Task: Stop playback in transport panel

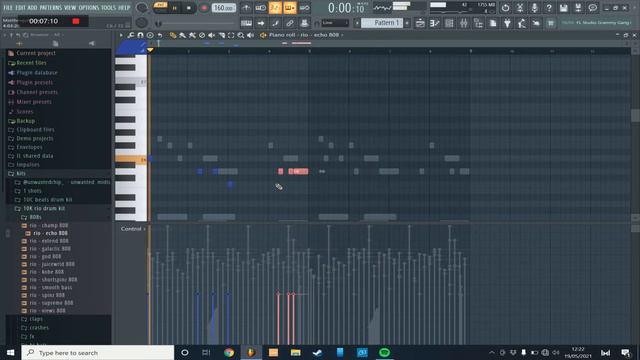Action: coord(189,8)
